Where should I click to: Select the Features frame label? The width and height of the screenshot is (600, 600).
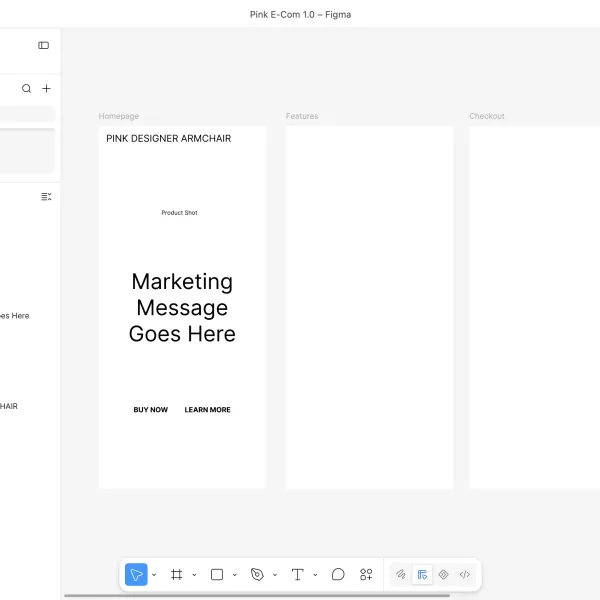(302, 116)
